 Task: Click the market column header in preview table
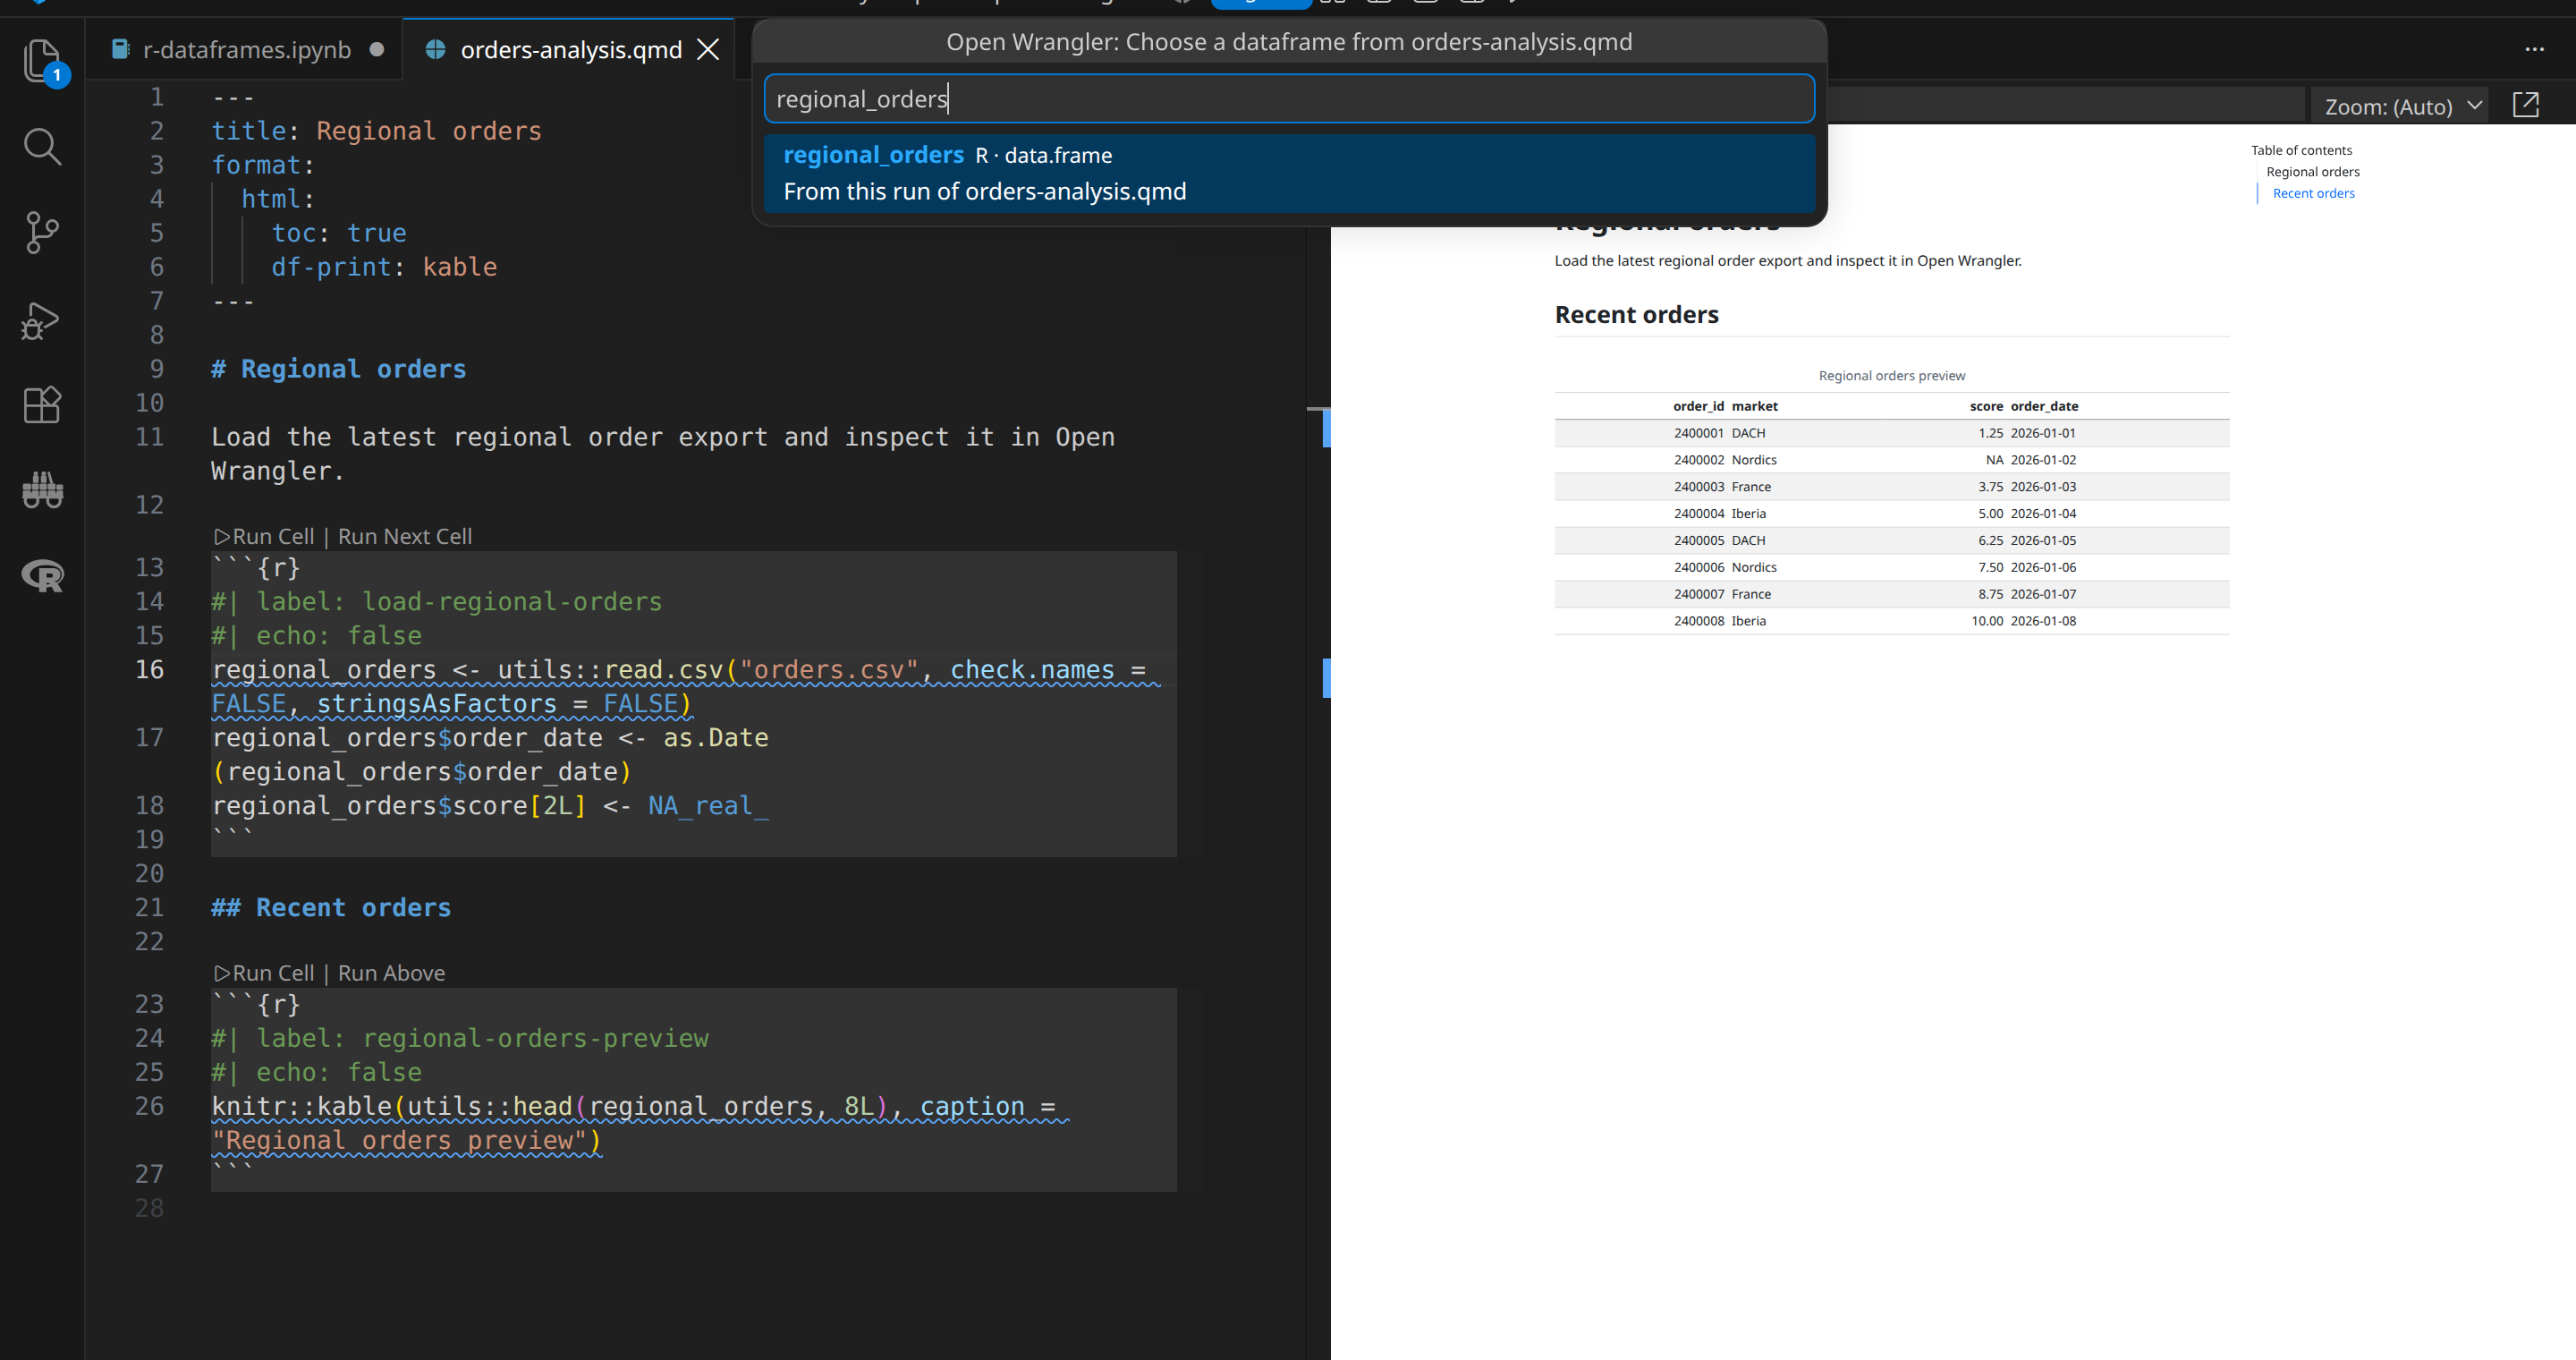point(1754,406)
